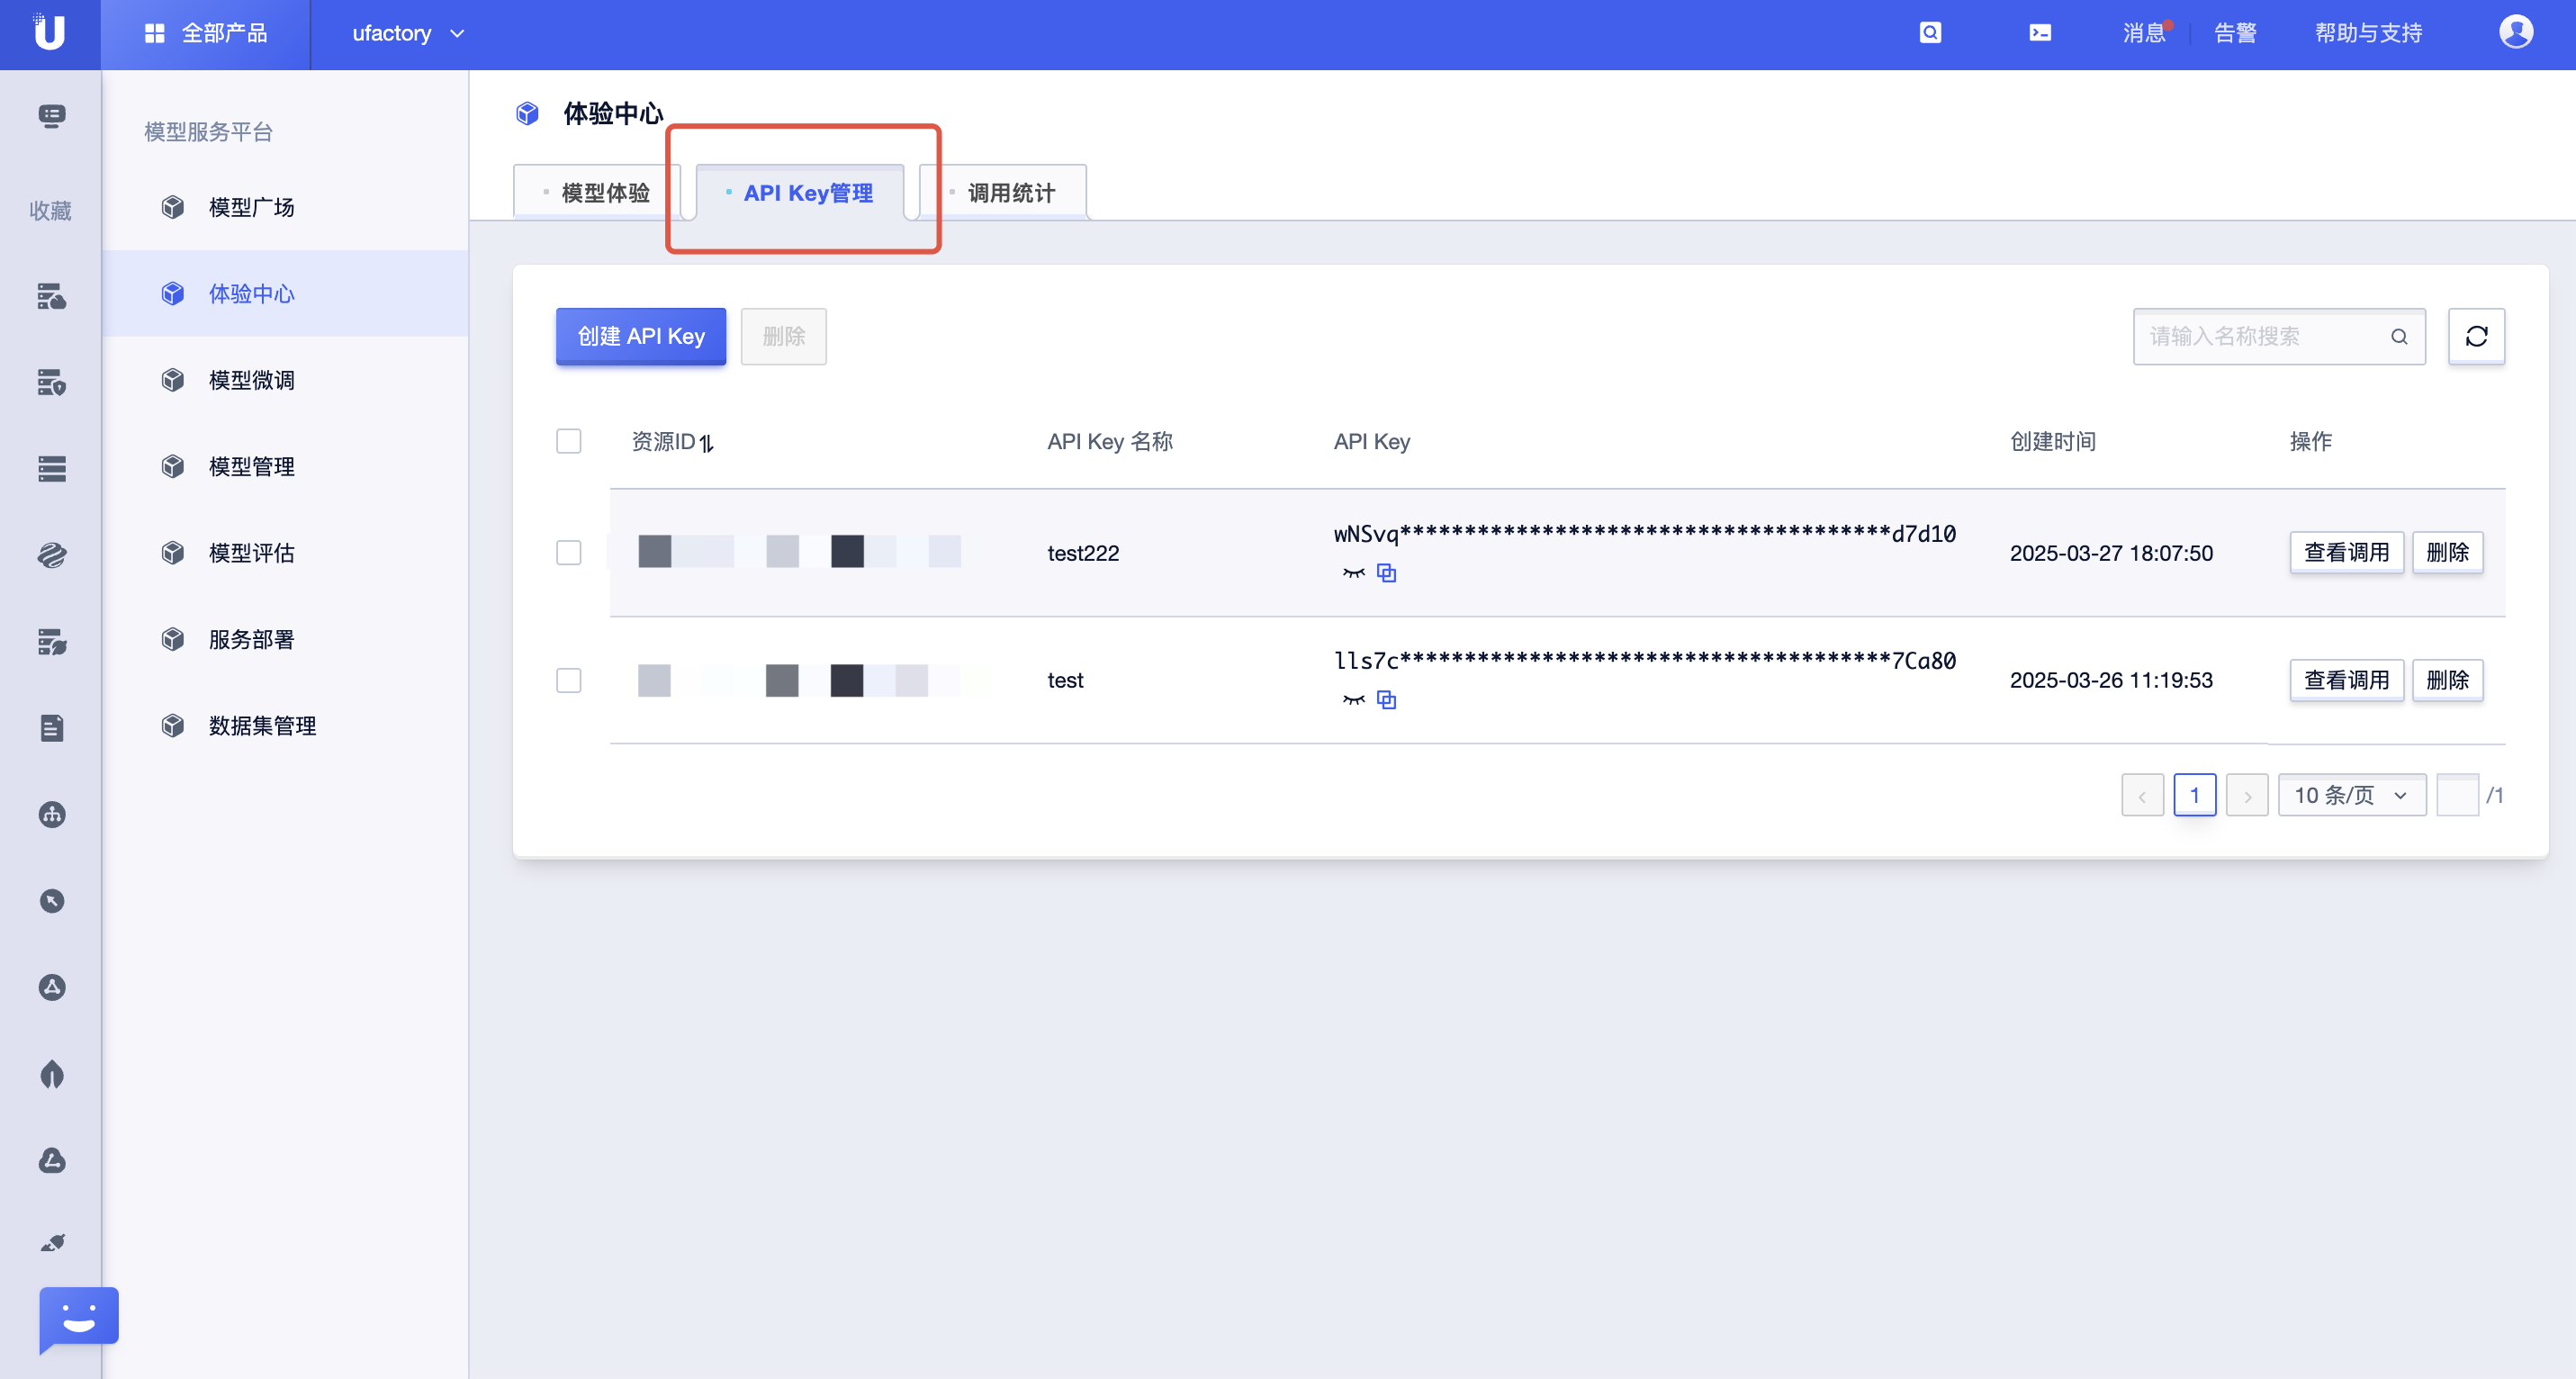Check the test222 row checkbox
This screenshot has height=1379, width=2576.
pos(569,553)
